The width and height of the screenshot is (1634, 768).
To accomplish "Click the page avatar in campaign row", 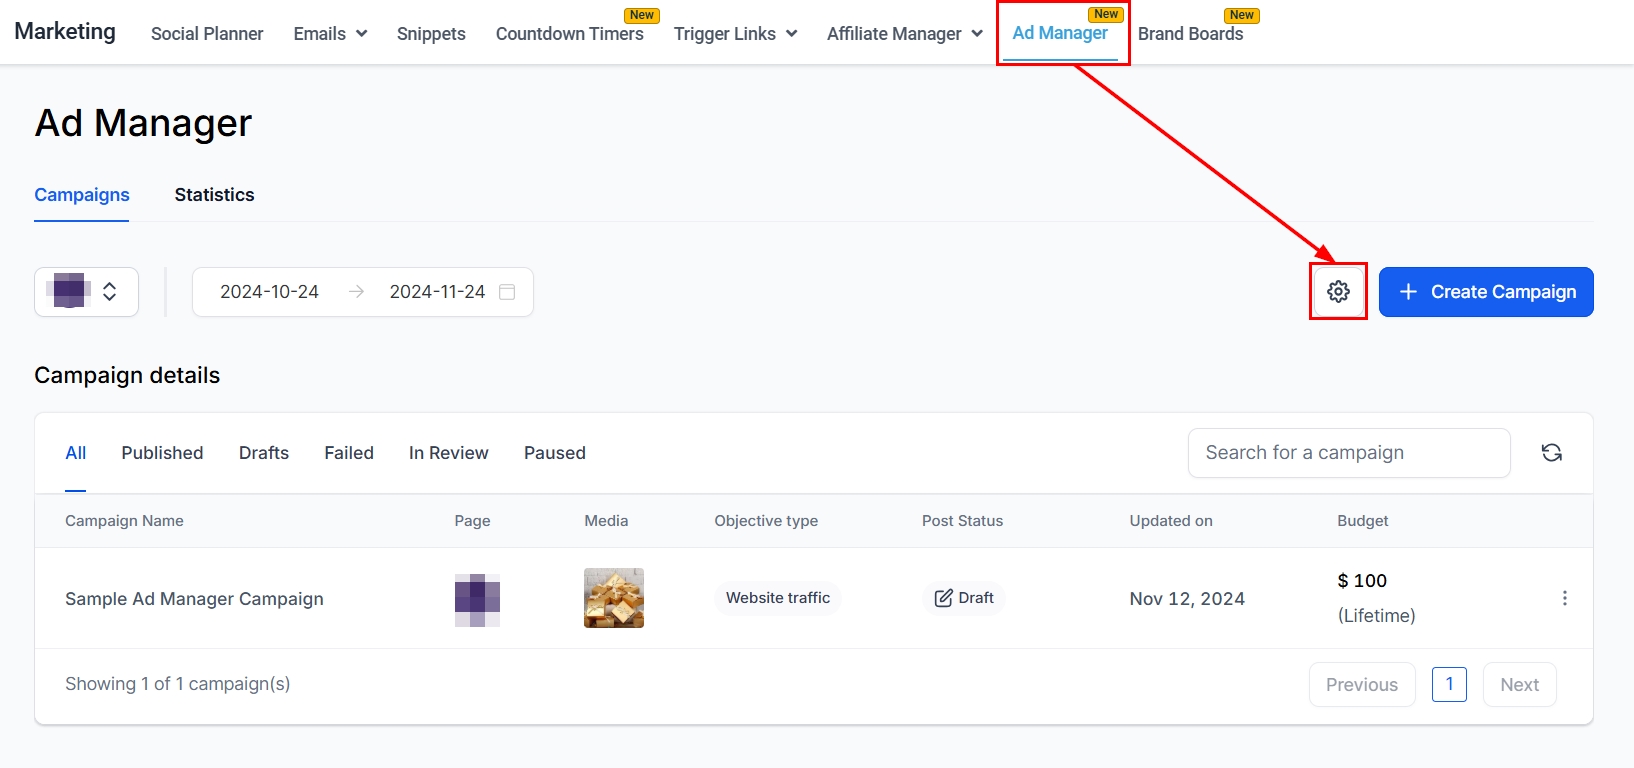I will pyautogui.click(x=477, y=599).
